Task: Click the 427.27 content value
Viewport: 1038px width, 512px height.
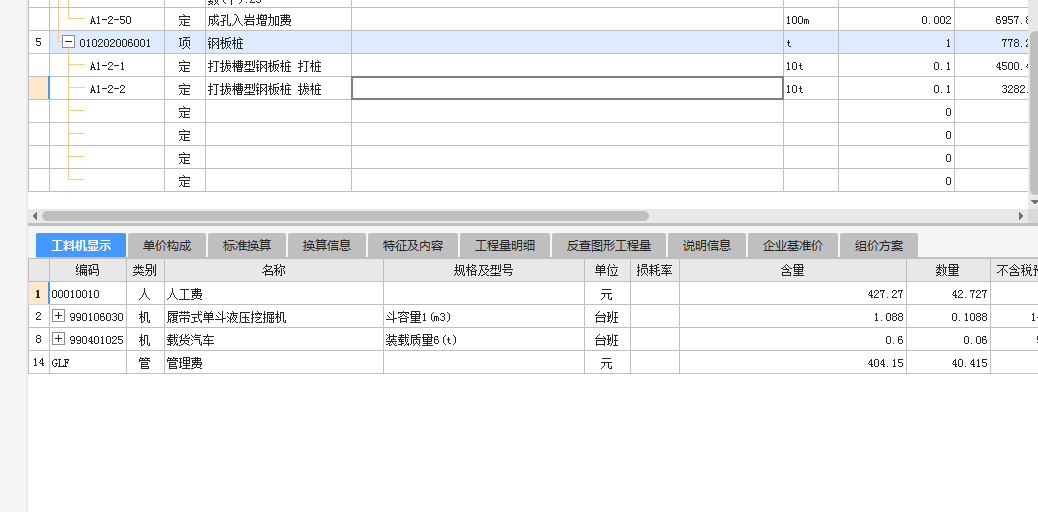Action: point(792,293)
